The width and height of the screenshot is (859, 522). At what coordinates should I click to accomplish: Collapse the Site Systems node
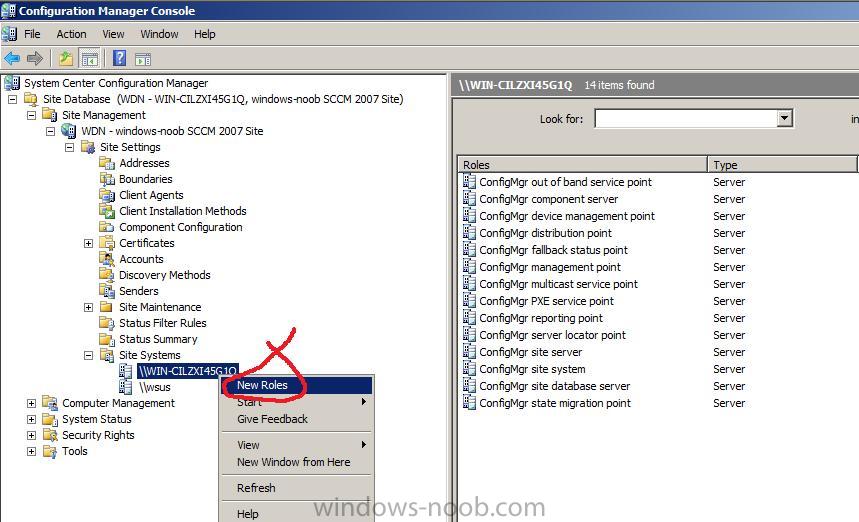pyautogui.click(x=88, y=355)
